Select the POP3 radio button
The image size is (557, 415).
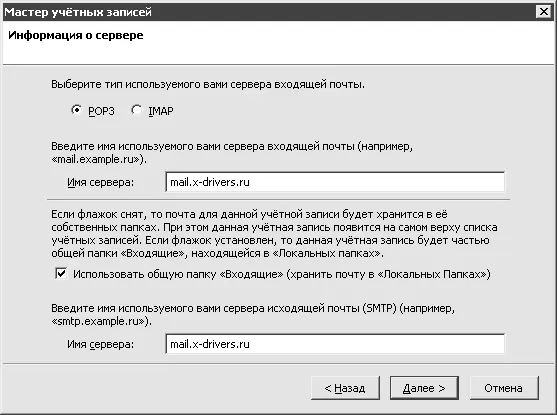pyautogui.click(x=76, y=110)
